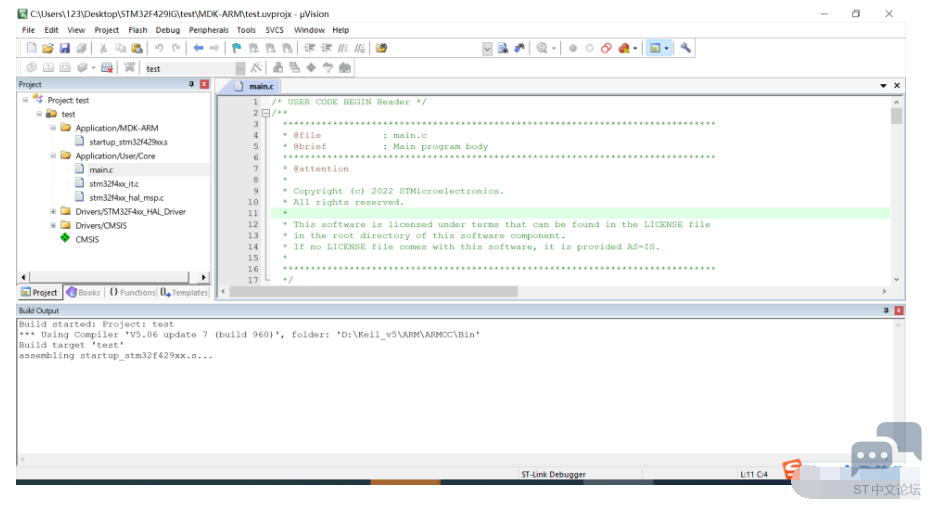Toggle code folding box at line 2
This screenshot has width=930, height=505.
265,113
